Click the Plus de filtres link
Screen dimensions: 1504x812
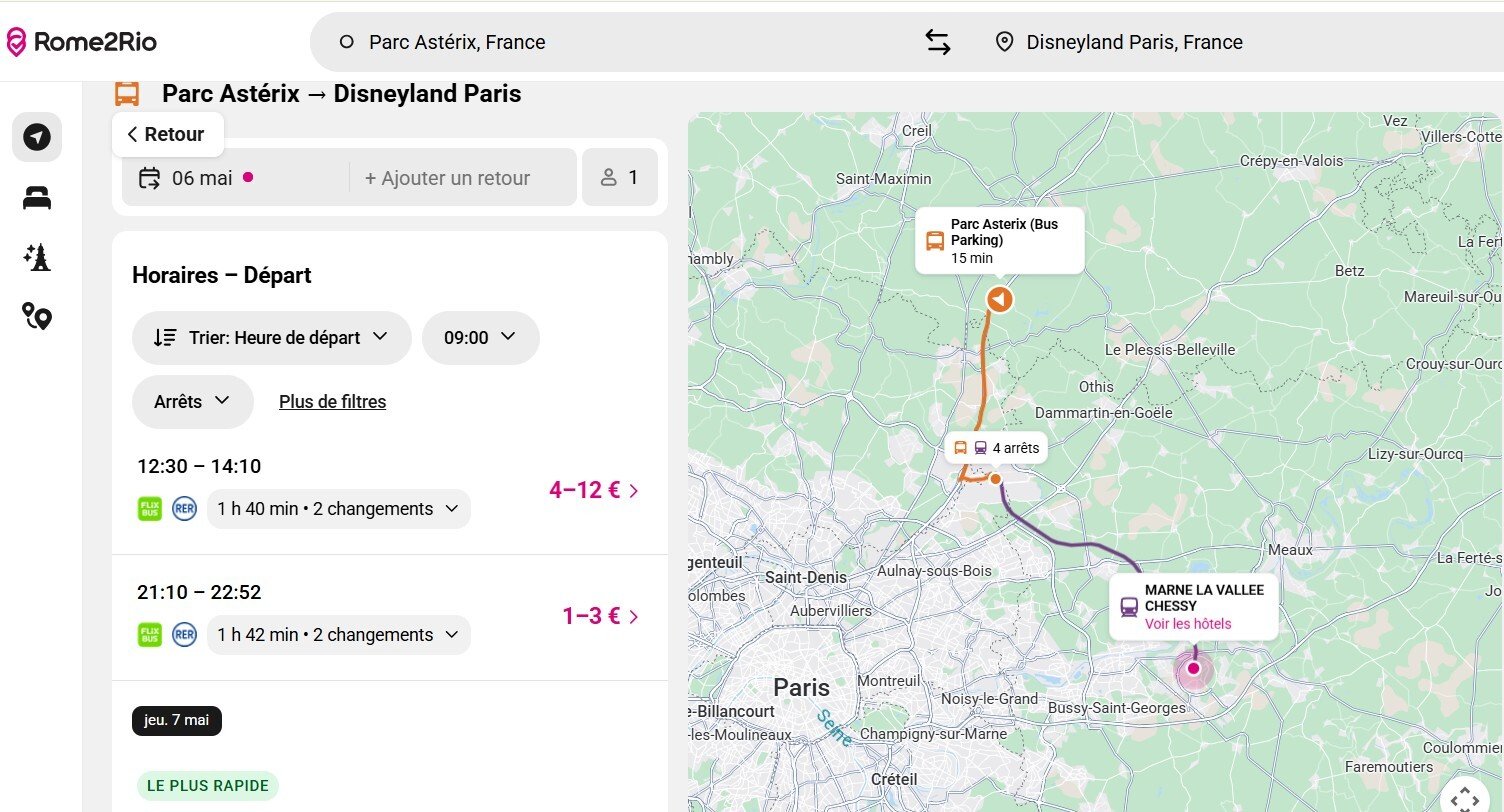coord(332,402)
